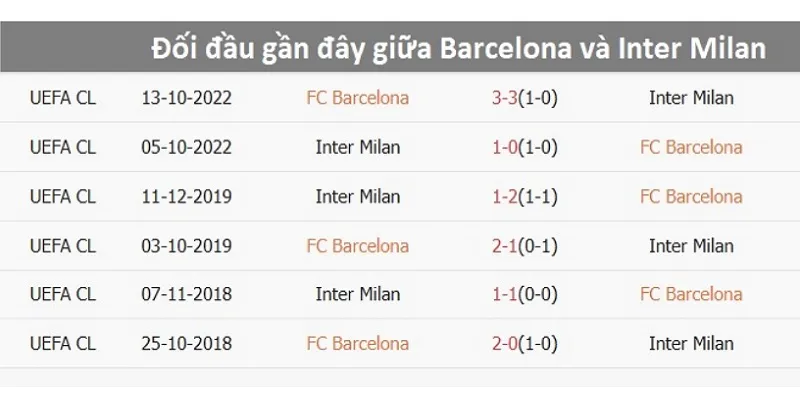Open the 1-2(1-1) score result
Image resolution: width=800 pixels, height=400 pixels.
(x=524, y=196)
